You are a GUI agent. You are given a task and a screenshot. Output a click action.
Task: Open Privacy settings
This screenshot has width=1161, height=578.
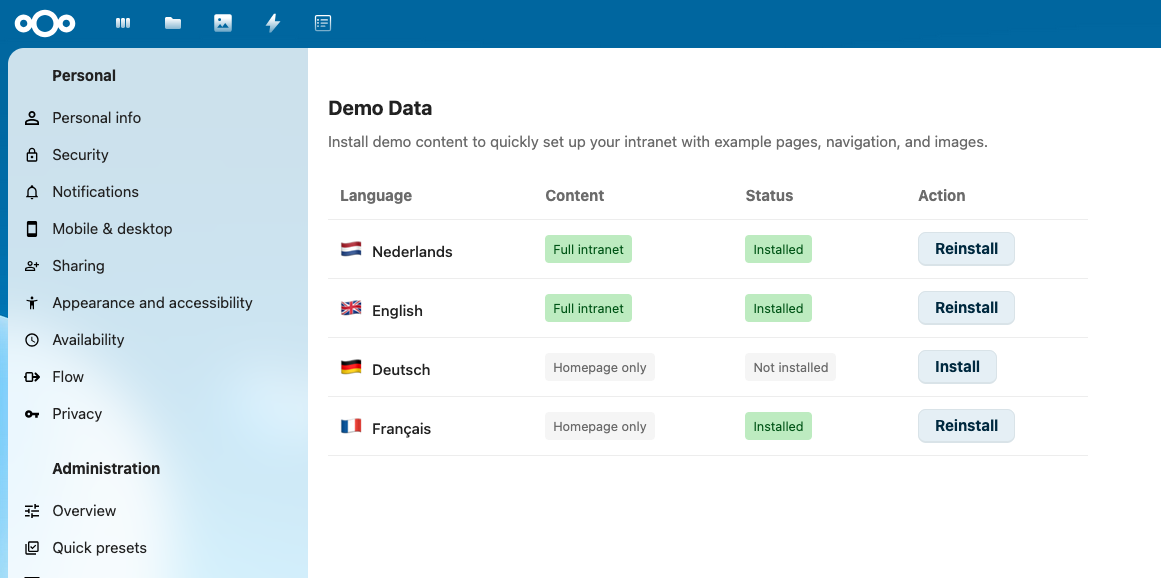pos(77,413)
